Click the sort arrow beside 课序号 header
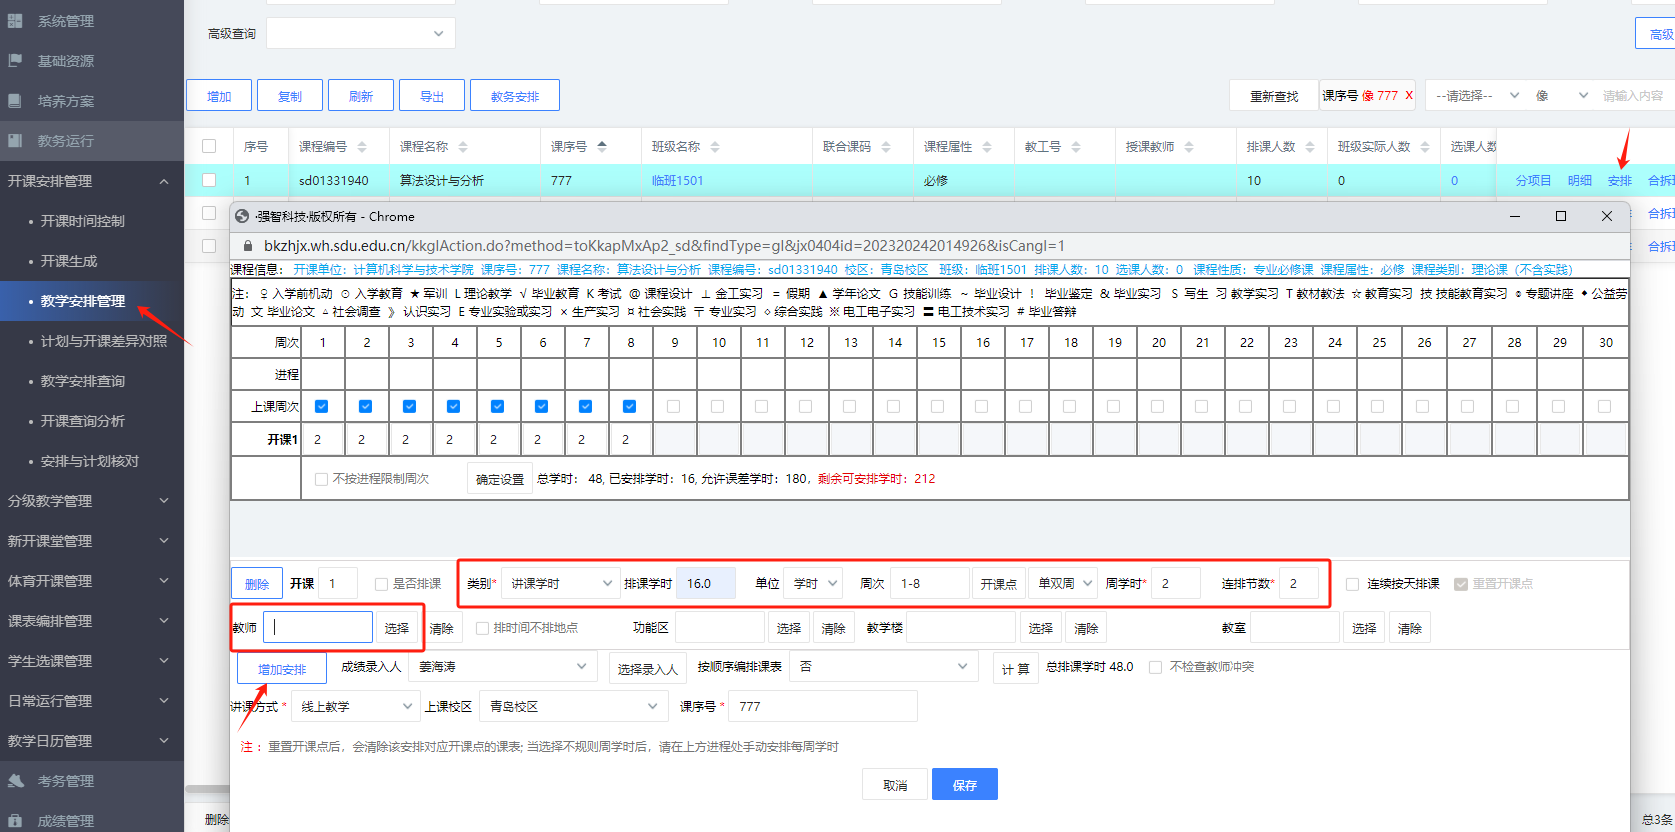Viewport: 1675px width, 832px height. pyautogui.click(x=602, y=147)
